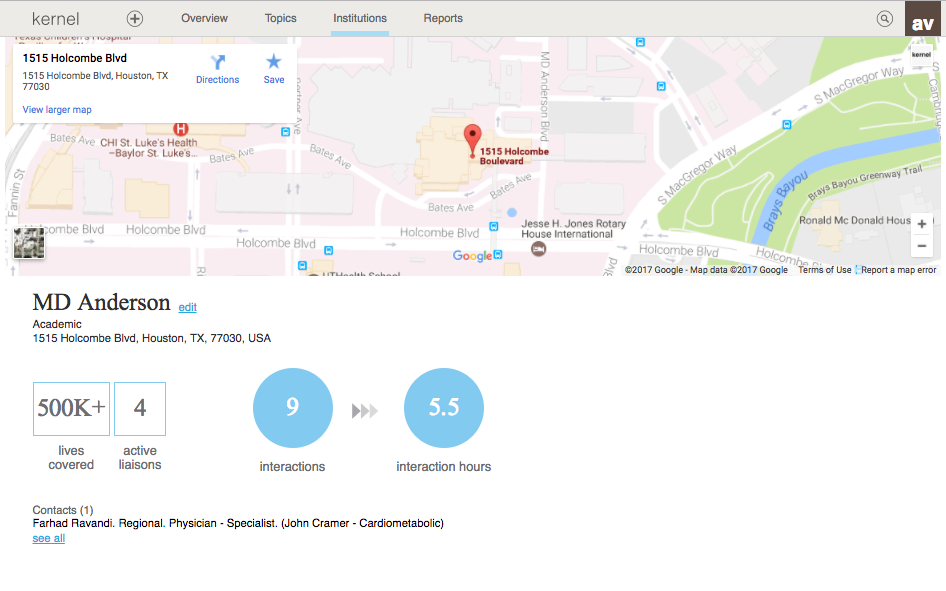The height and width of the screenshot is (591, 946).
Task: Click transit stop icon next to Google logo
Action: point(498,254)
